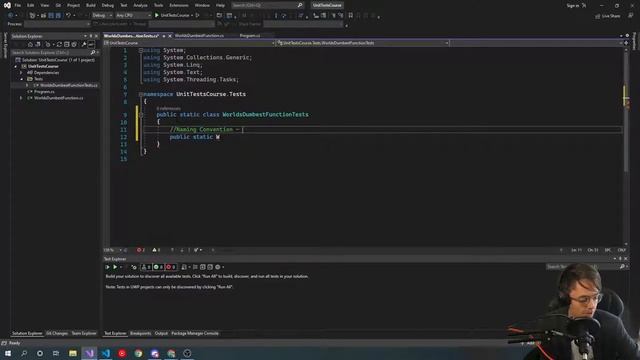
Task: Click the Bookmark icon in main toolbar
Action: pyautogui.click(x=350, y=15)
